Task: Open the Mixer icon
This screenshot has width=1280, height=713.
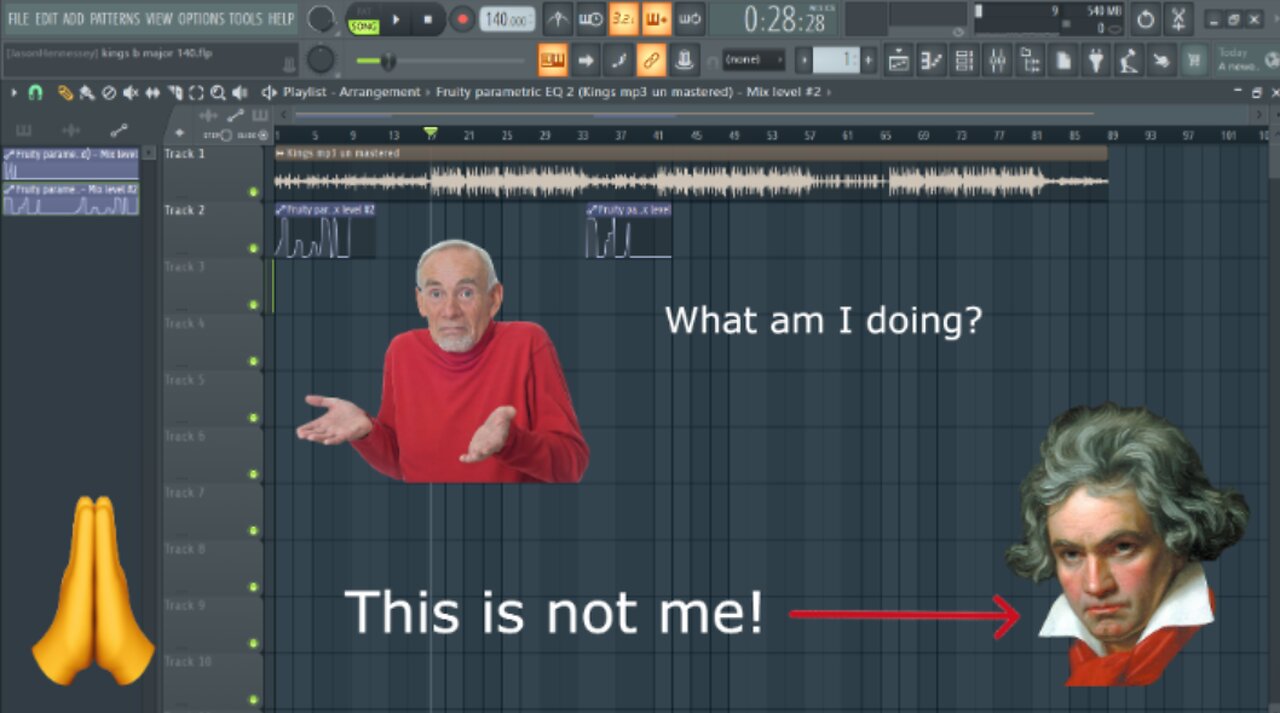Action: pos(997,61)
